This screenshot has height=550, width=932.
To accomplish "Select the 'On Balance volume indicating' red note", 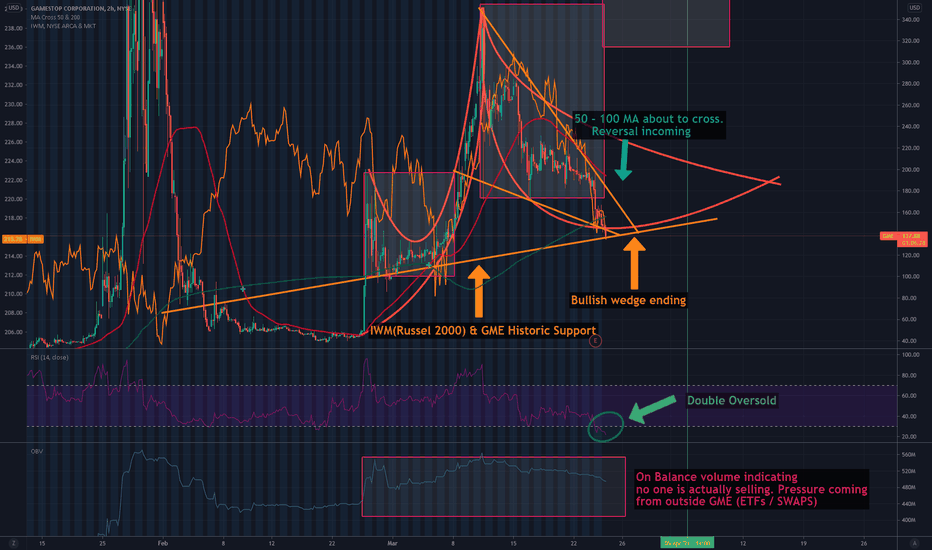I will pyautogui.click(x=751, y=489).
